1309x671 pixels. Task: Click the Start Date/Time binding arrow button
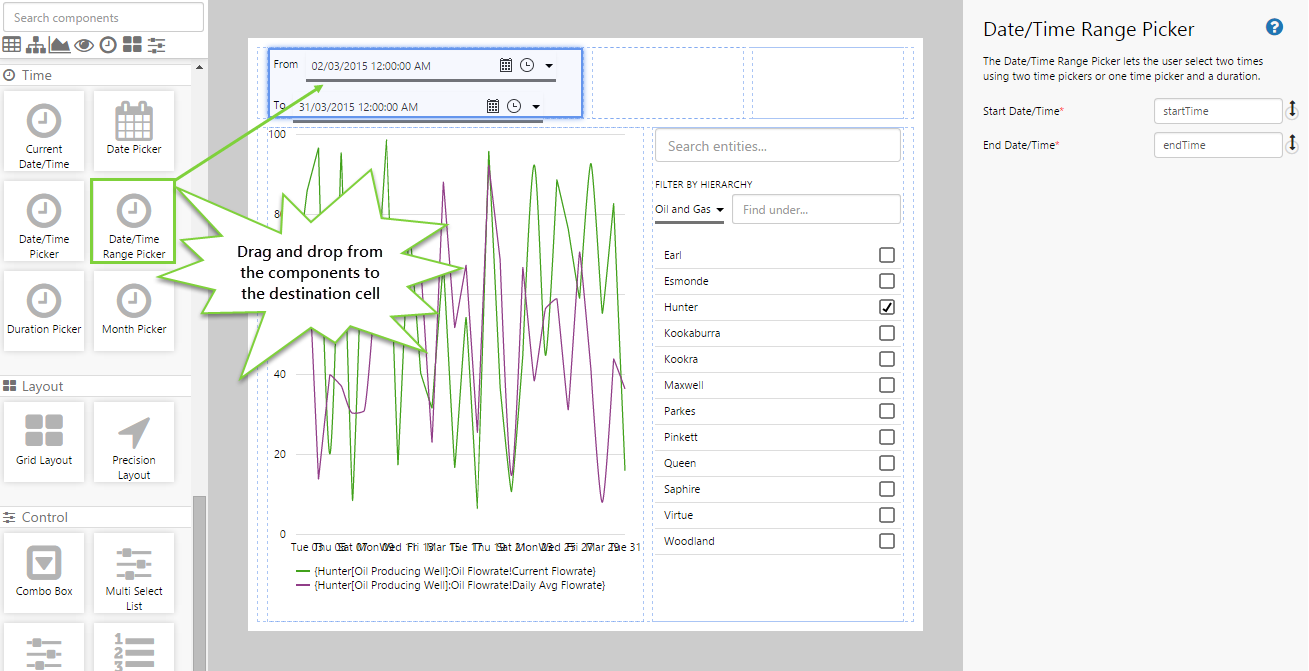coord(1292,111)
